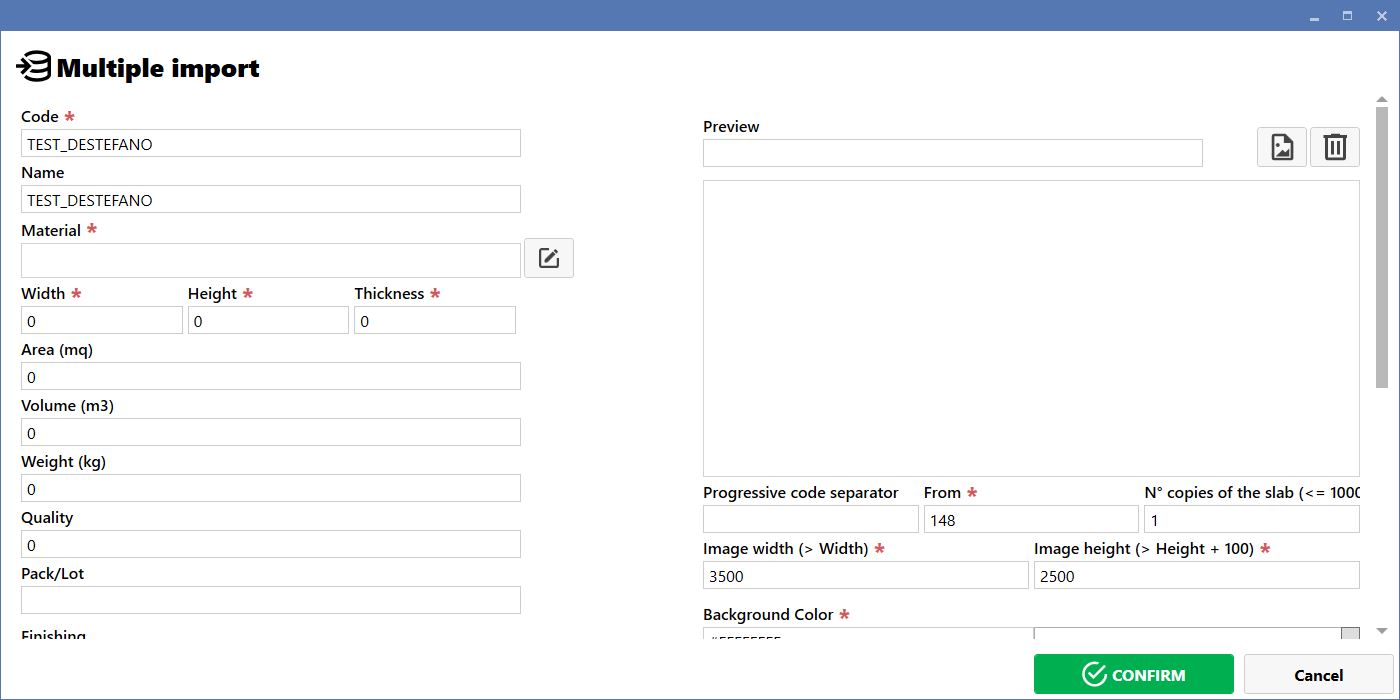Focus the Width input field
The height and width of the screenshot is (700, 1400).
point(102,320)
